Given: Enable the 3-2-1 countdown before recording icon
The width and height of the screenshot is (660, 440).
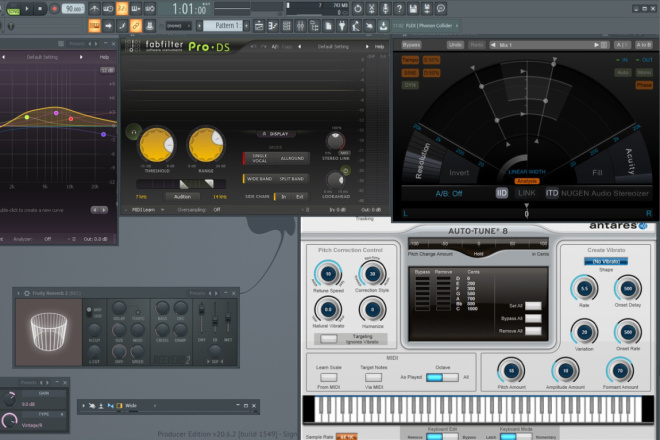Looking at the screenshot, I should (122, 8).
